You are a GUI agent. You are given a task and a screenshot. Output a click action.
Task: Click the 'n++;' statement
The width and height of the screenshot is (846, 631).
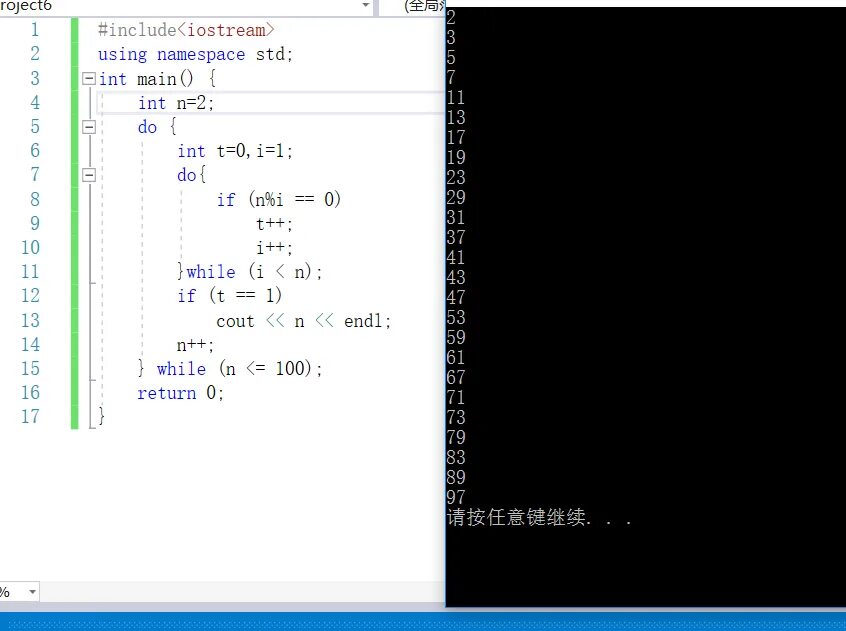[195, 345]
